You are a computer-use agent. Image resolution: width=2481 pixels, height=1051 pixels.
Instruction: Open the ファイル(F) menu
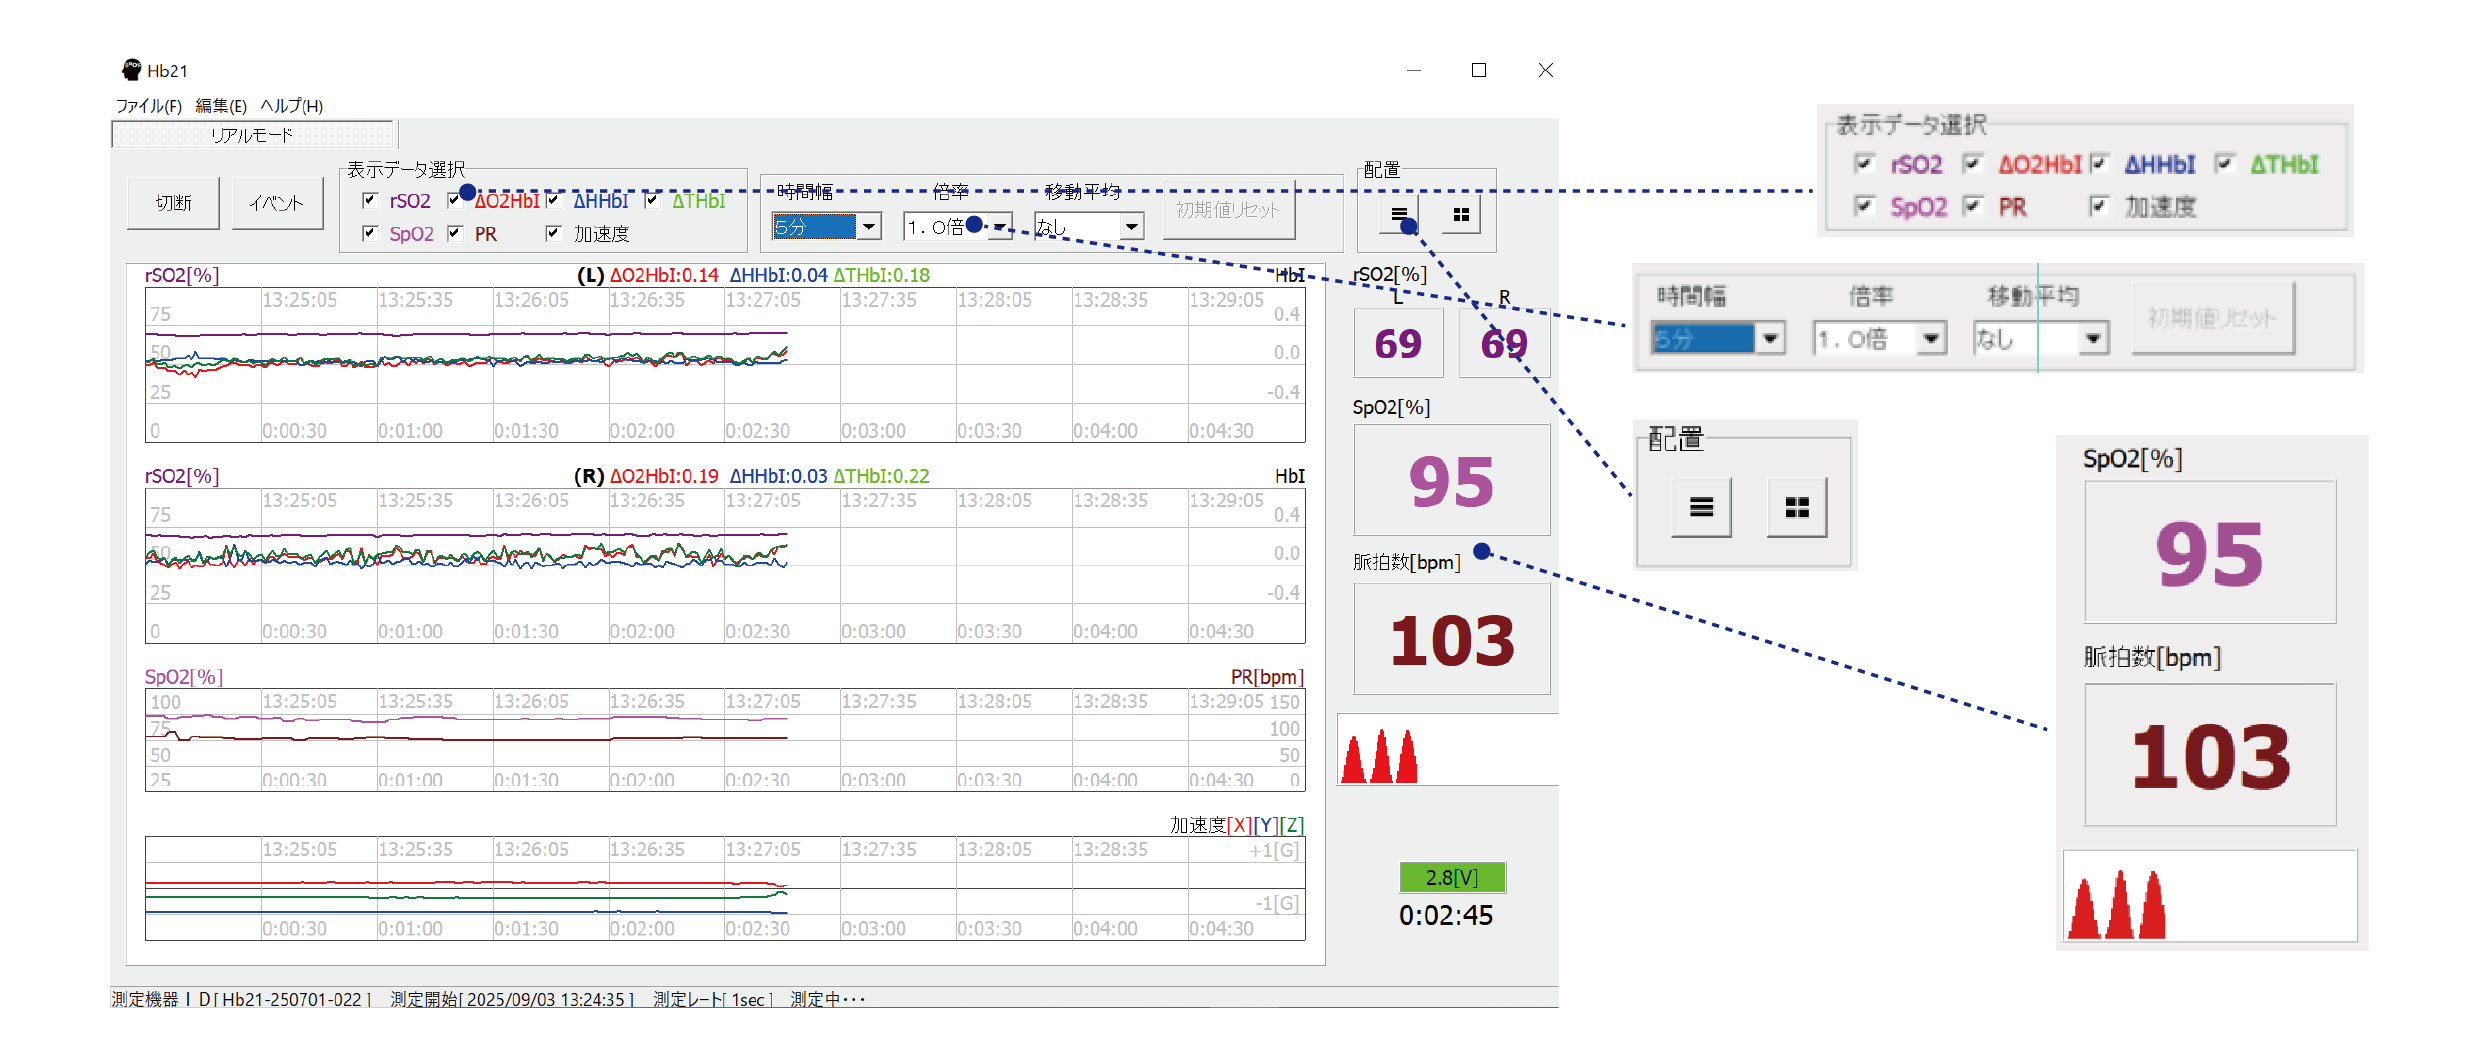148,106
